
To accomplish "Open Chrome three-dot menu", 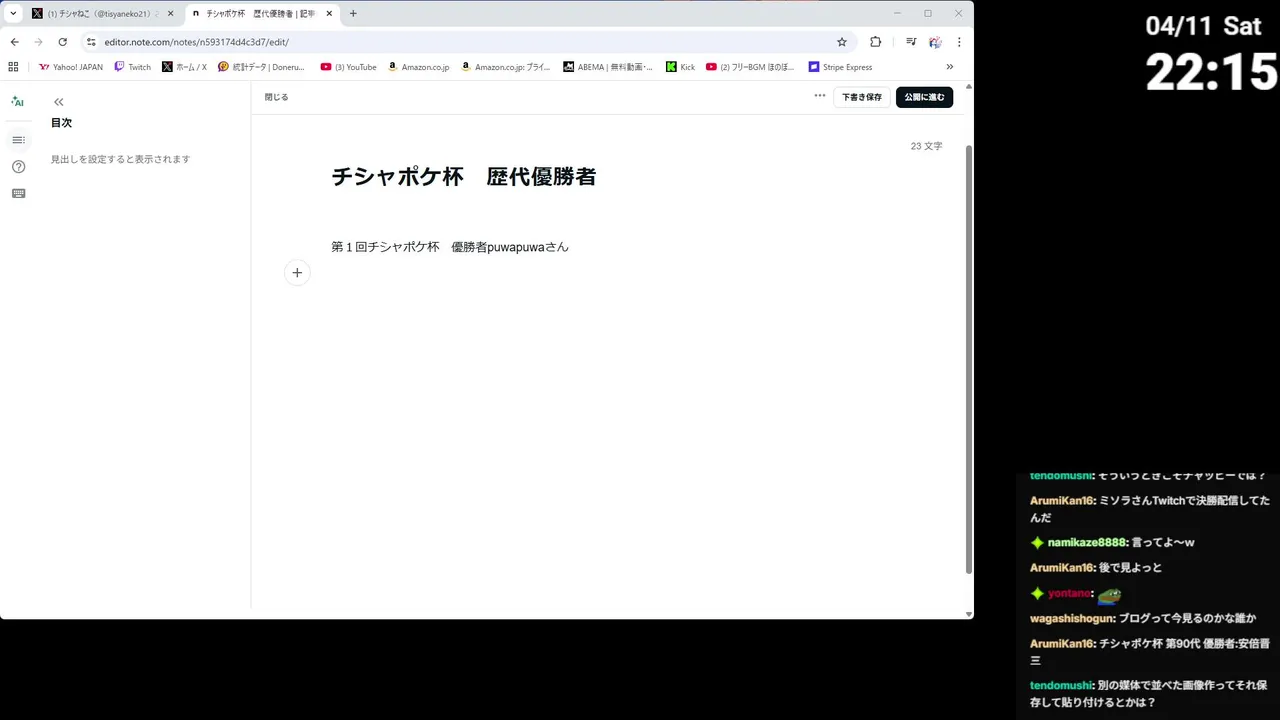I will (959, 42).
